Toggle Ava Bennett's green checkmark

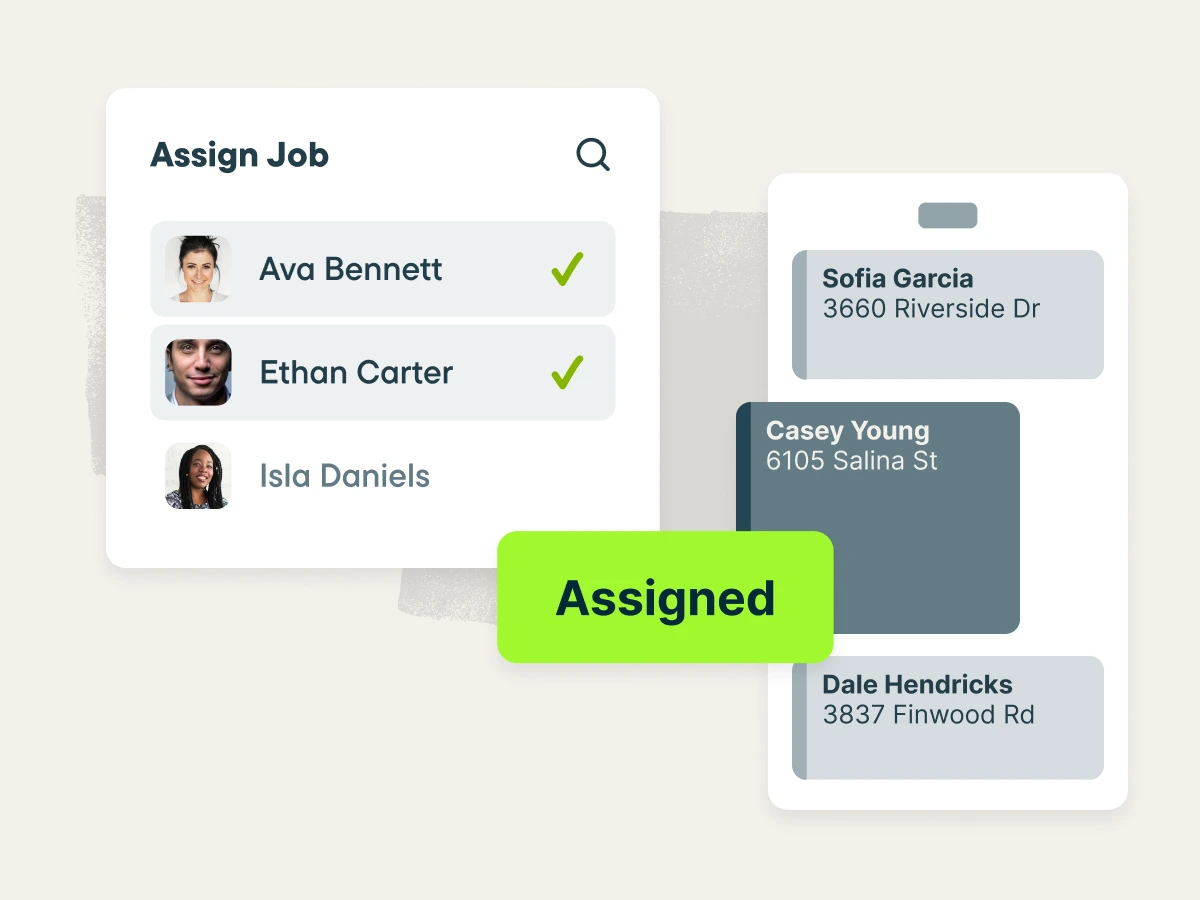pos(567,269)
